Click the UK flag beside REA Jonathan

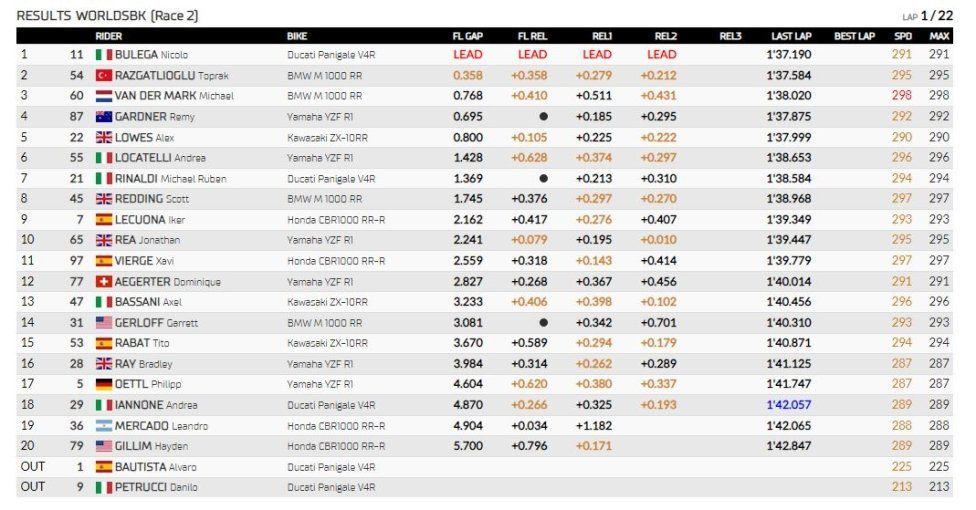(x=103, y=240)
